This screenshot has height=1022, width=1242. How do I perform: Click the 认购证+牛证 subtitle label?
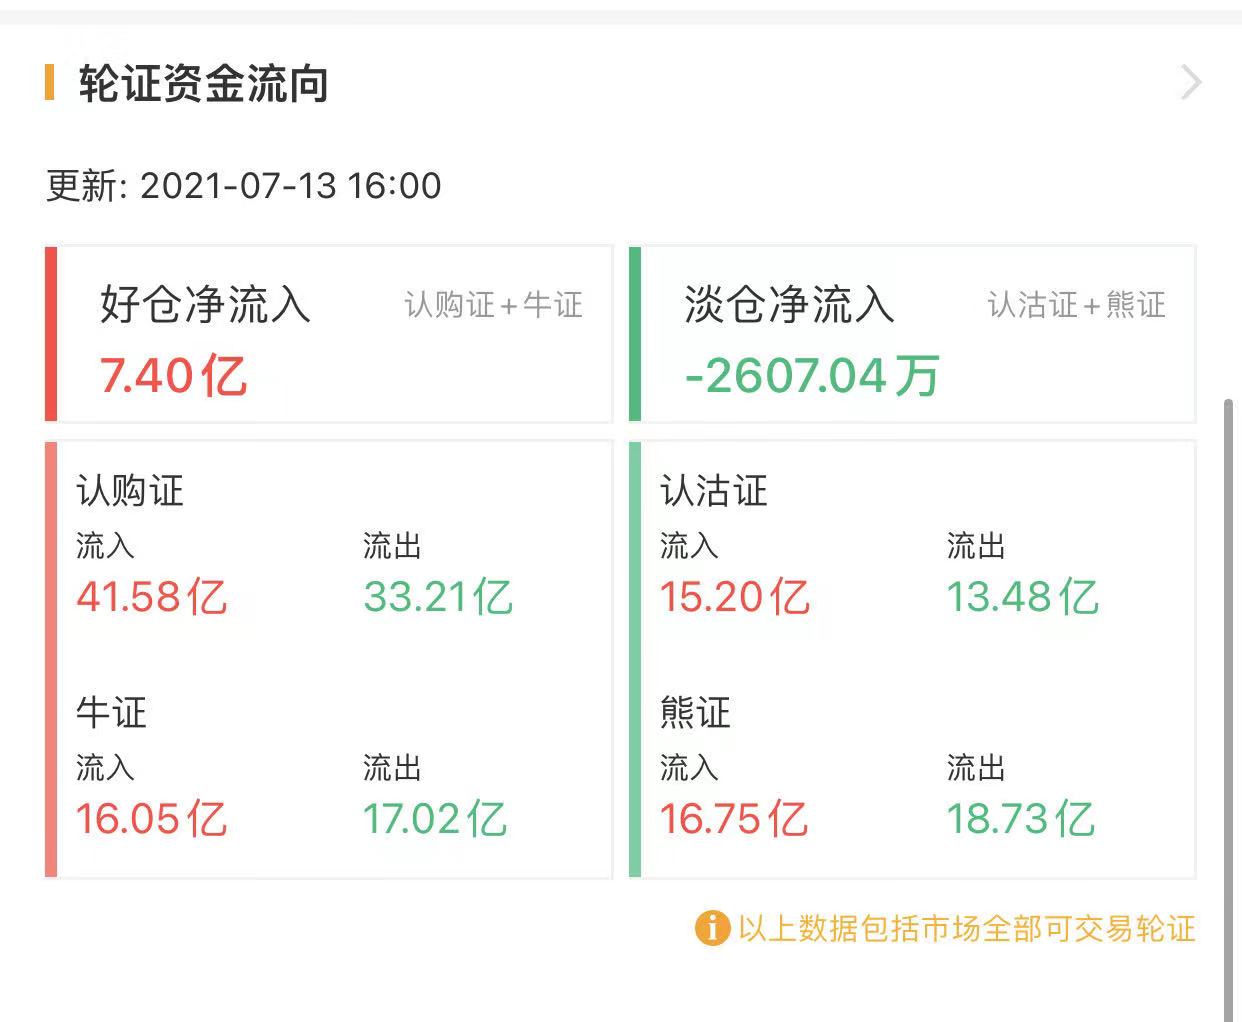[x=493, y=305]
